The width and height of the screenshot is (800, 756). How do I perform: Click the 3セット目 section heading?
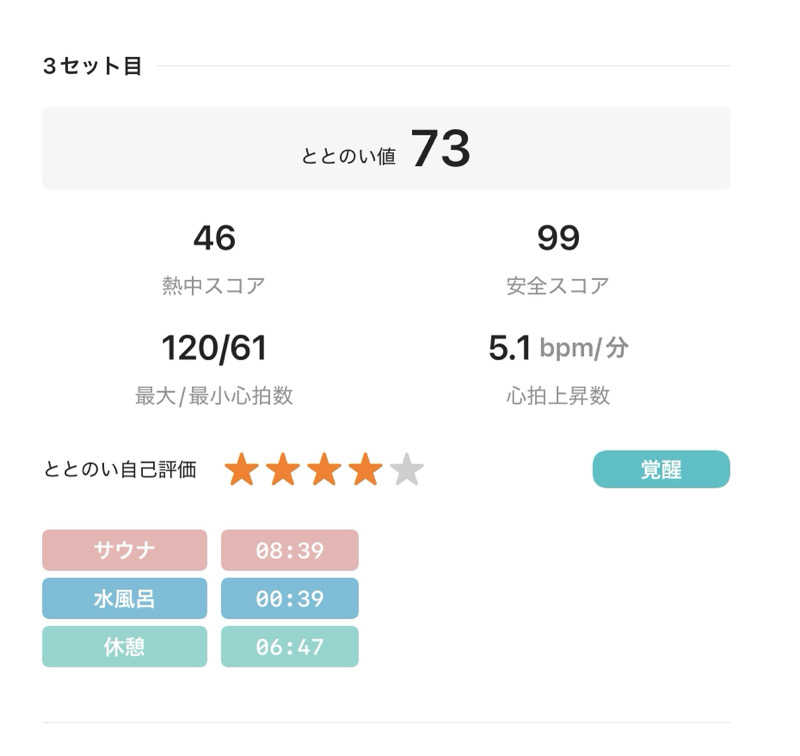pos(93,67)
